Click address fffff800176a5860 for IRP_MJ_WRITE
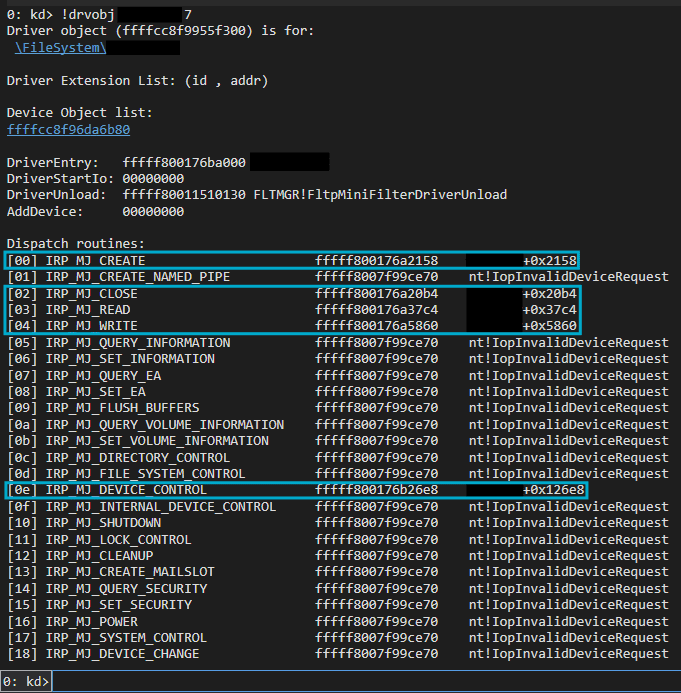The height and width of the screenshot is (693, 681). click(377, 326)
